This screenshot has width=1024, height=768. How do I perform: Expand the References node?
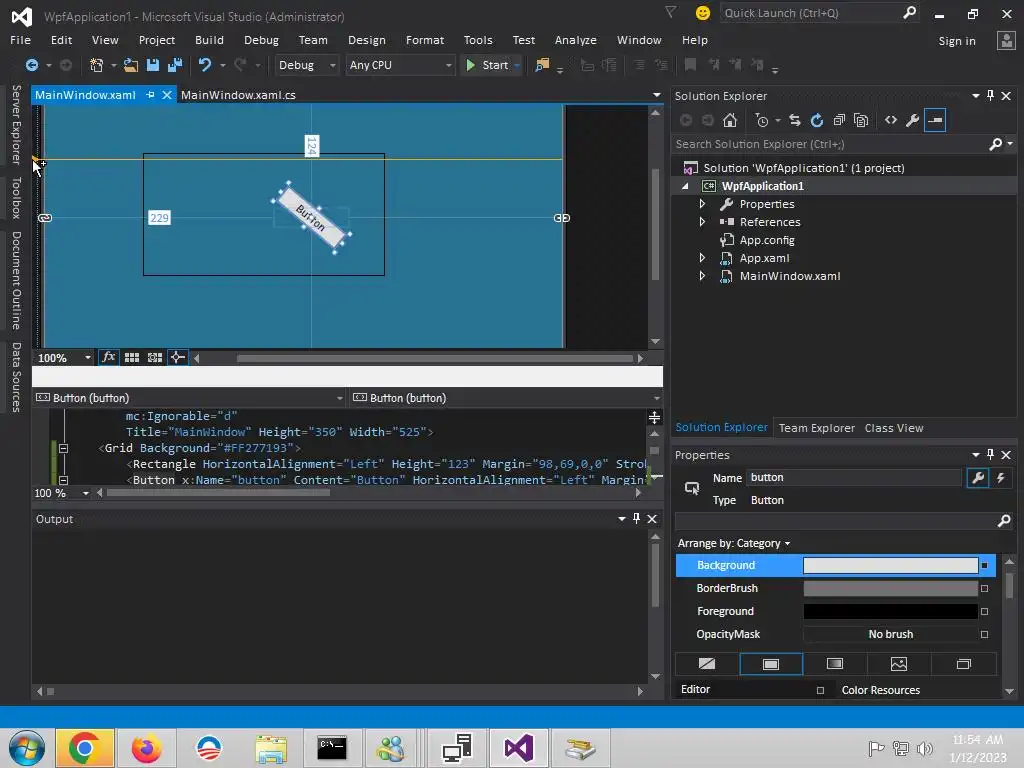(703, 222)
